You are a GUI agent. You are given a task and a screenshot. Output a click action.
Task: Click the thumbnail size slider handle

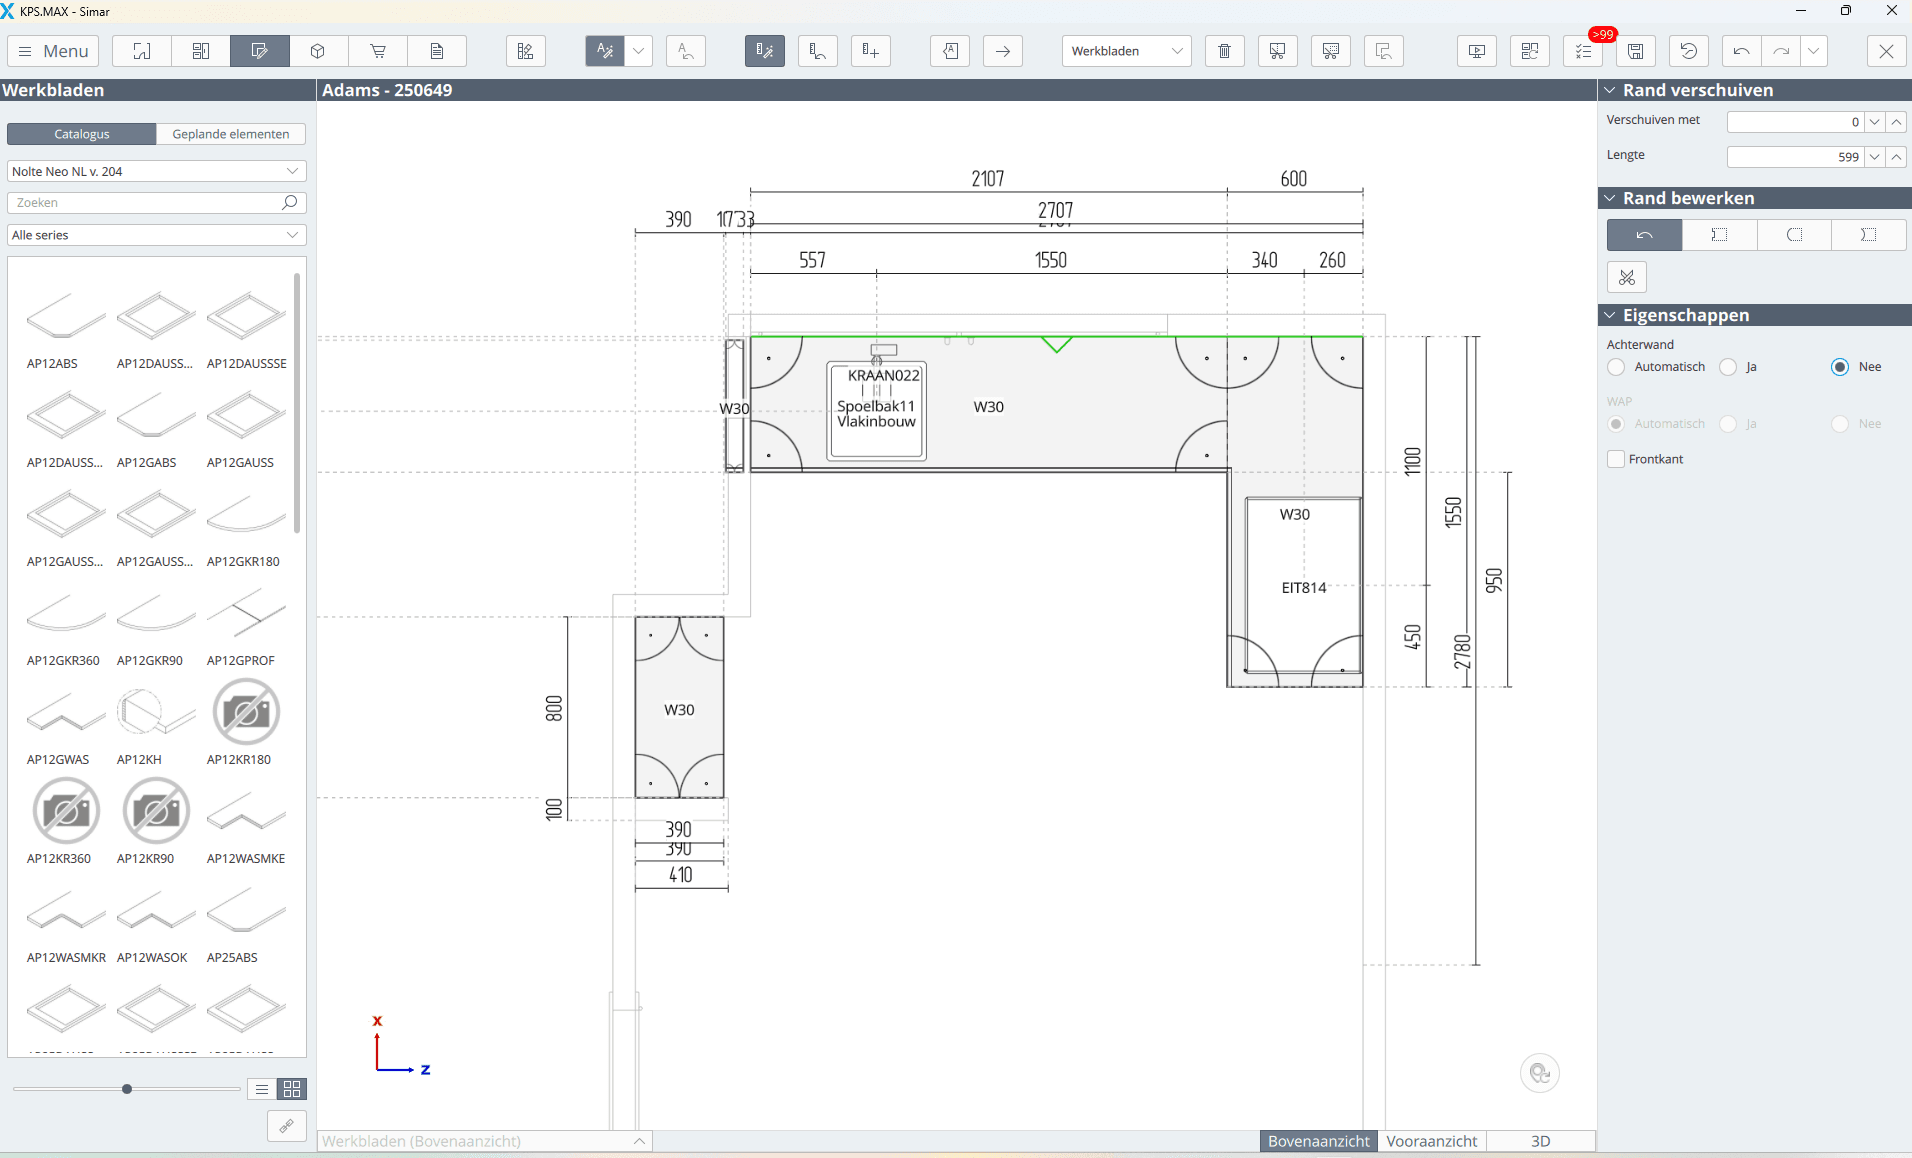click(127, 1089)
